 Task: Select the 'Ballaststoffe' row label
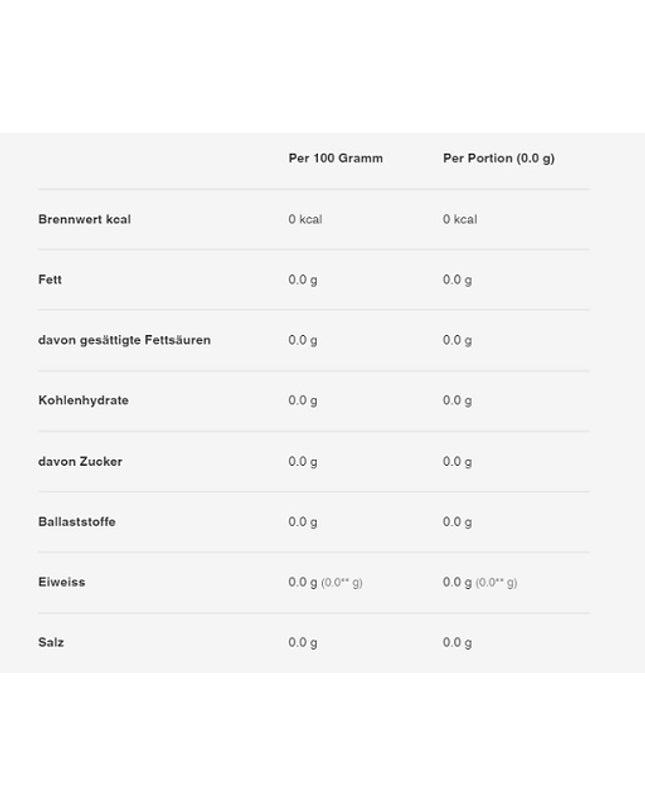(x=77, y=522)
